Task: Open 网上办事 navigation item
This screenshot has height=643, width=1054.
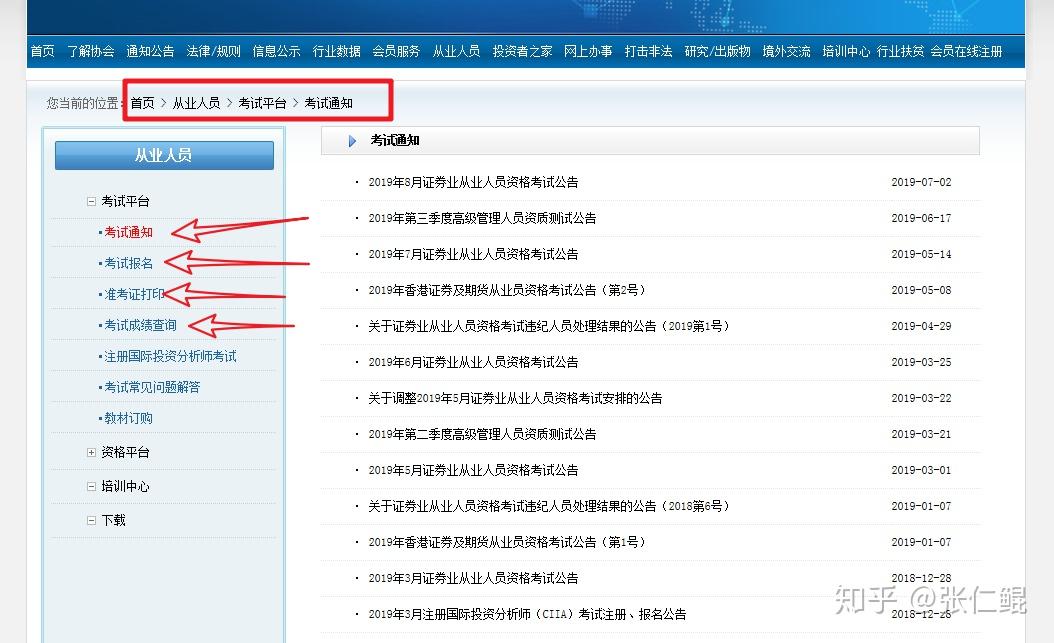Action: pyautogui.click(x=588, y=51)
